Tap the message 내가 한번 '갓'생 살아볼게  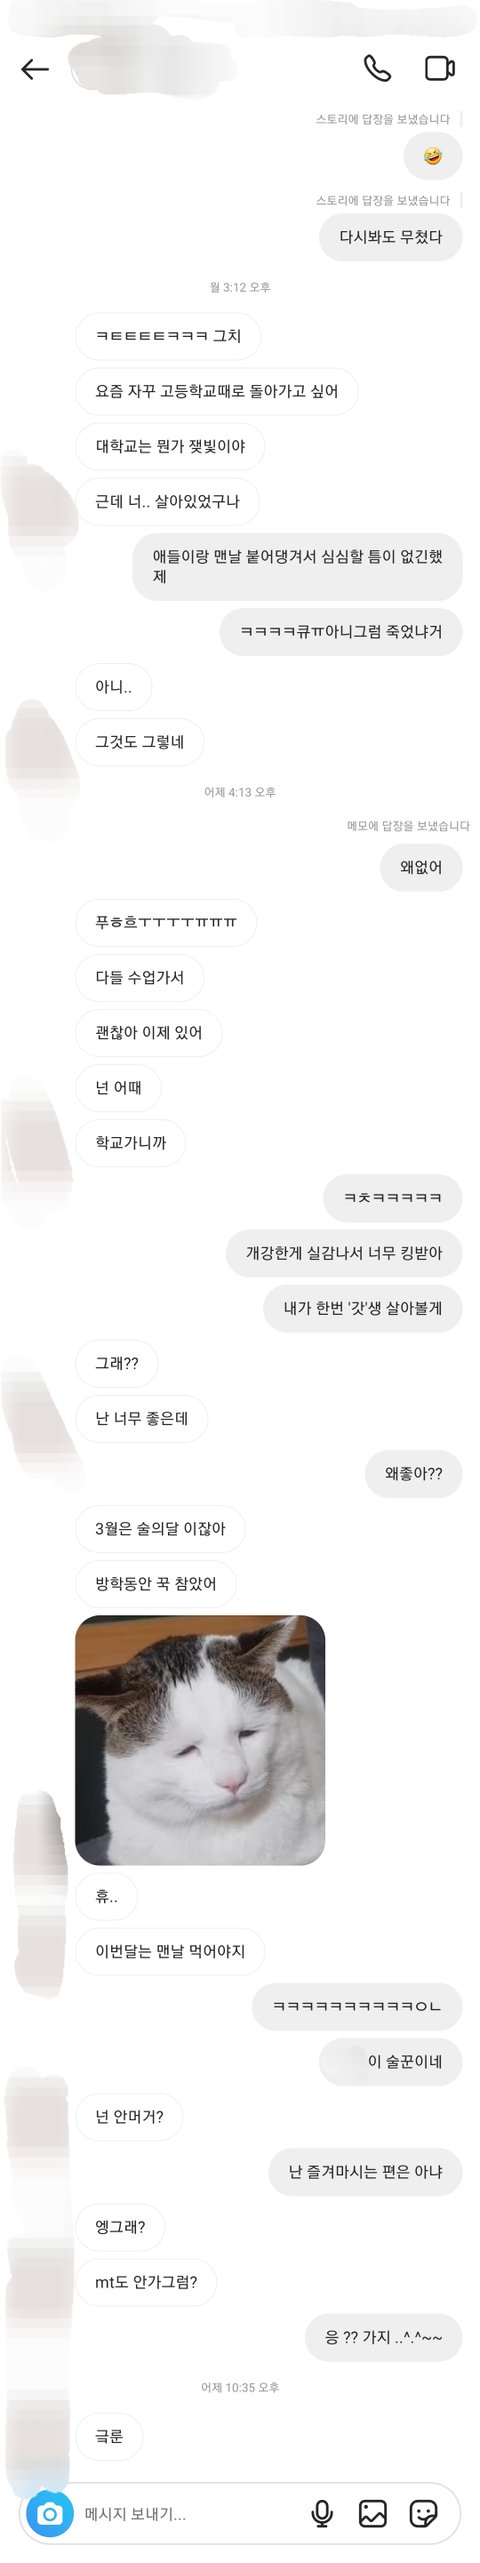tap(363, 1308)
